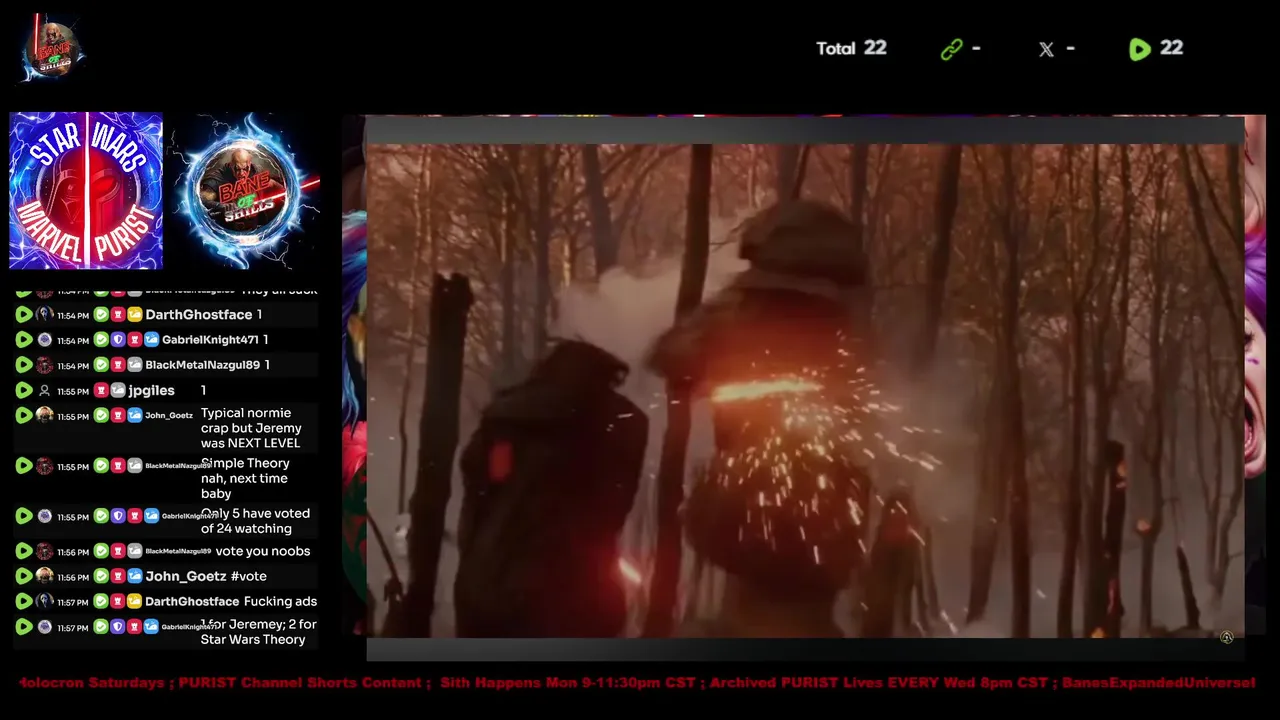Click the 11:56 PM timestamp on the '#vote' row
This screenshot has width=1280, height=720.
(73, 577)
